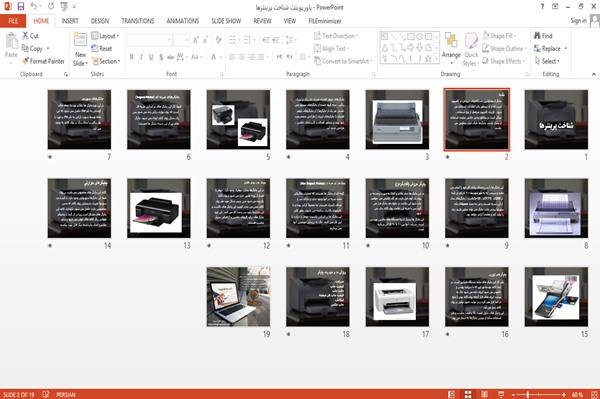600x399 pixels.
Task: Select slide 13 thumbnail
Action: [159, 208]
